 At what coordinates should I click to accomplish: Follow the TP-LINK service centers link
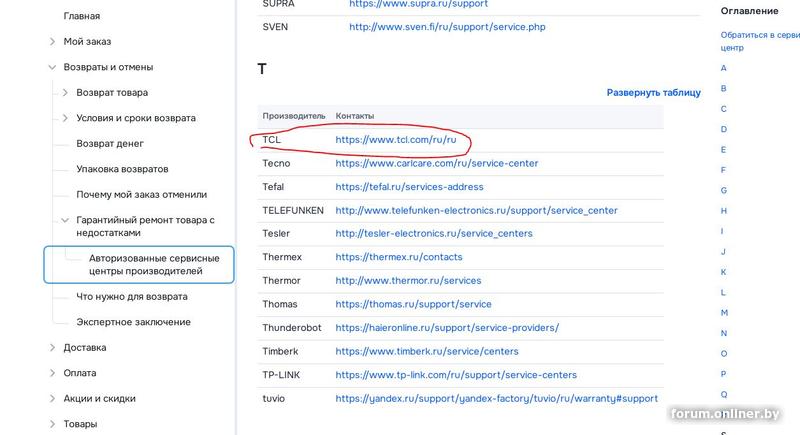click(456, 375)
